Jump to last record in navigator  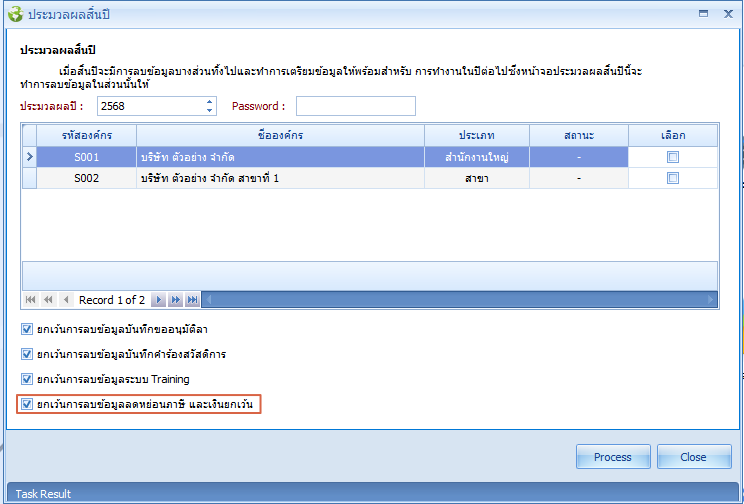click(192, 300)
